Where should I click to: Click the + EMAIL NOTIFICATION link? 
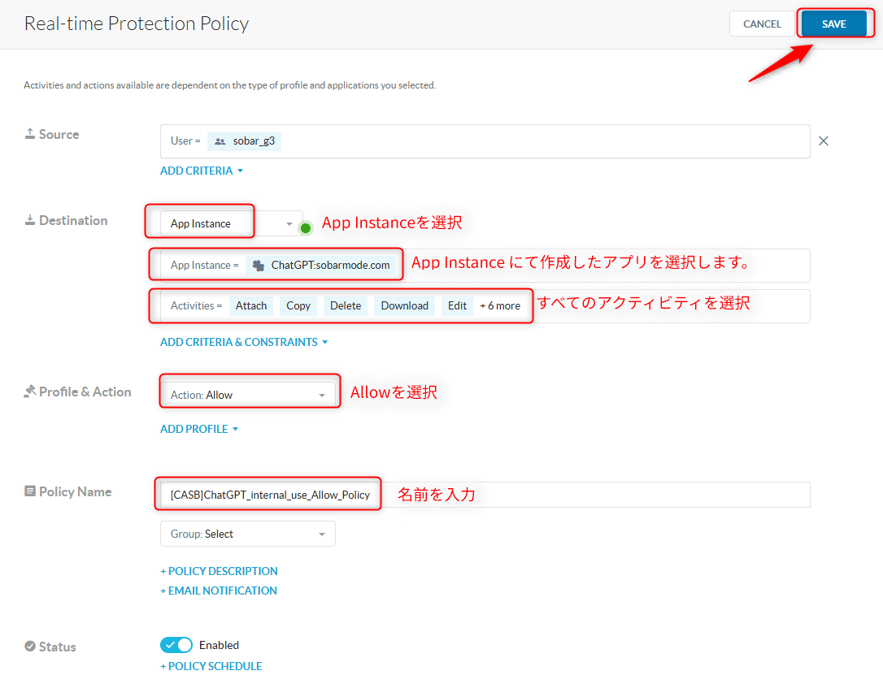(219, 591)
